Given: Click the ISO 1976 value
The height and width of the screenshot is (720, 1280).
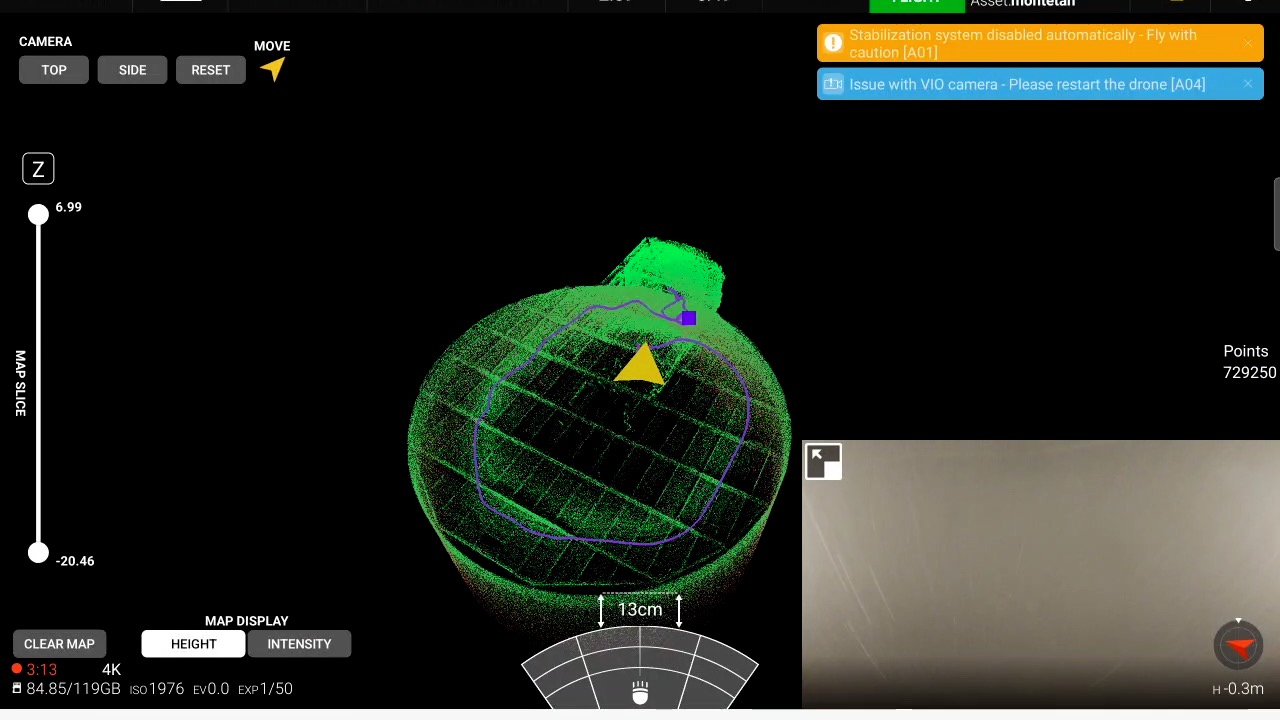Looking at the screenshot, I should pos(157,689).
